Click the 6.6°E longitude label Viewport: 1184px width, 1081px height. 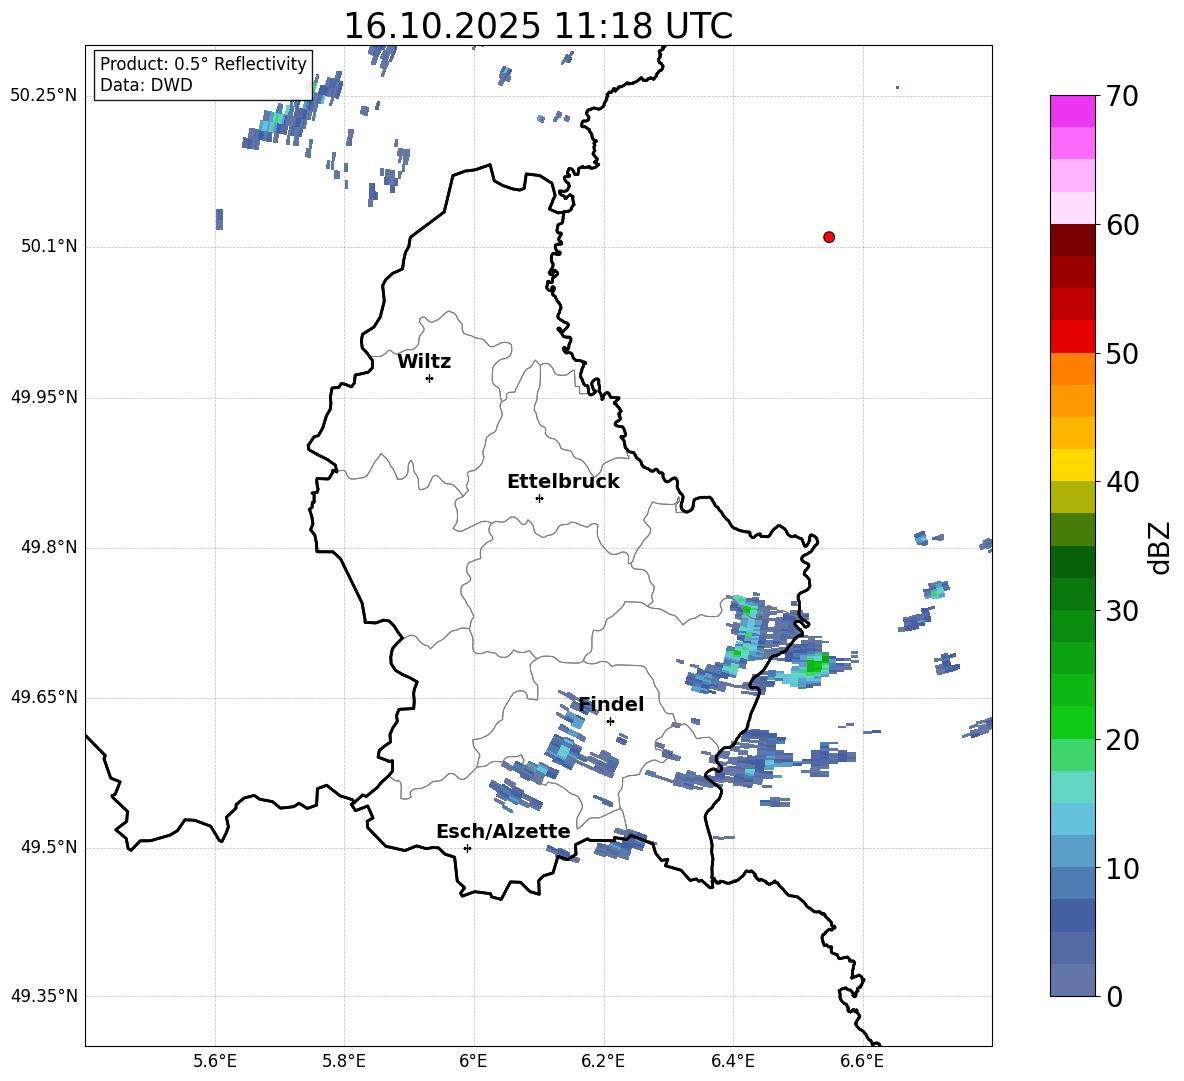pos(862,1061)
